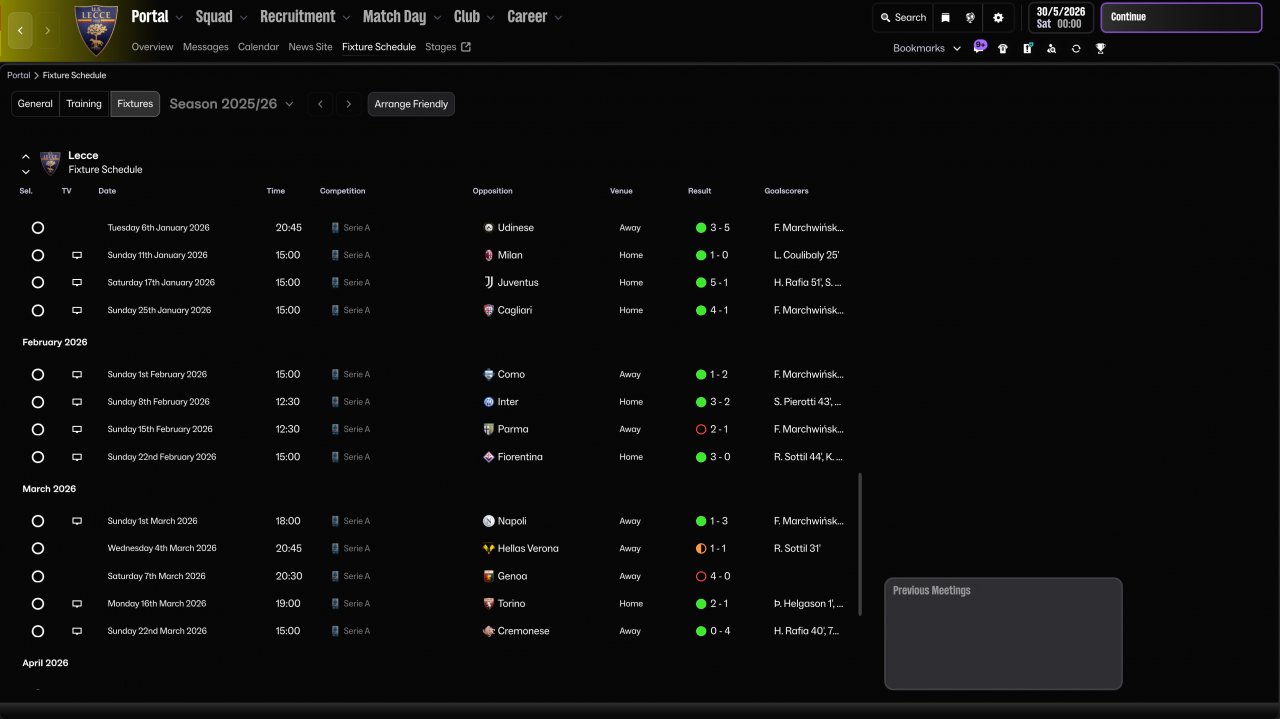Select the radio for the Udinese fixture
The image size is (1280, 719).
click(38, 228)
